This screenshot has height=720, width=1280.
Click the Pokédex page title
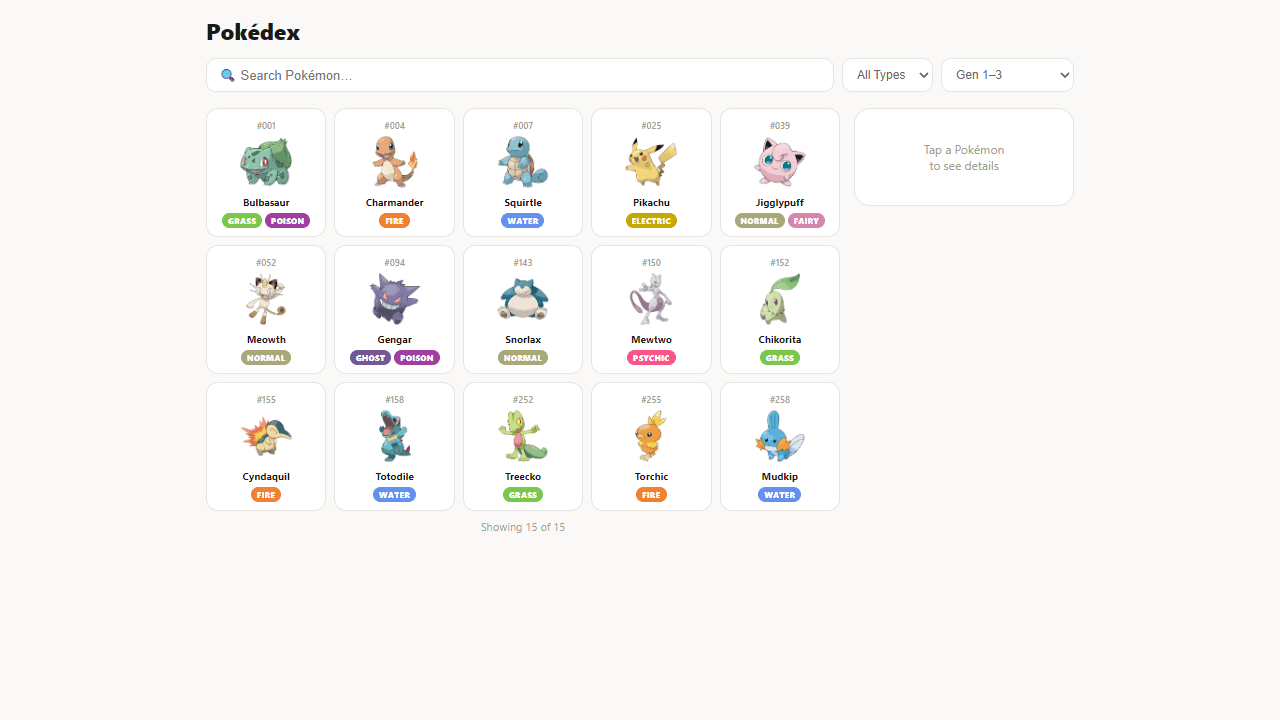[x=253, y=32]
